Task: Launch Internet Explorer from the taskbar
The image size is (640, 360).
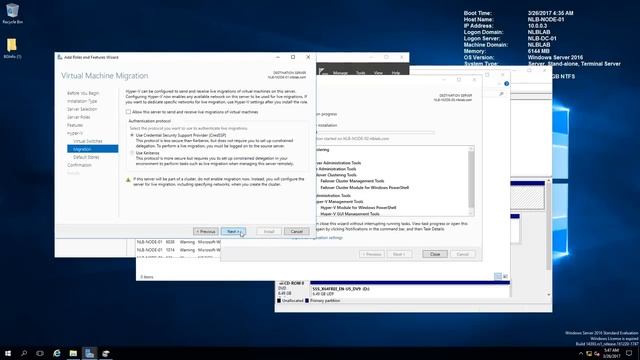Action: (57, 353)
